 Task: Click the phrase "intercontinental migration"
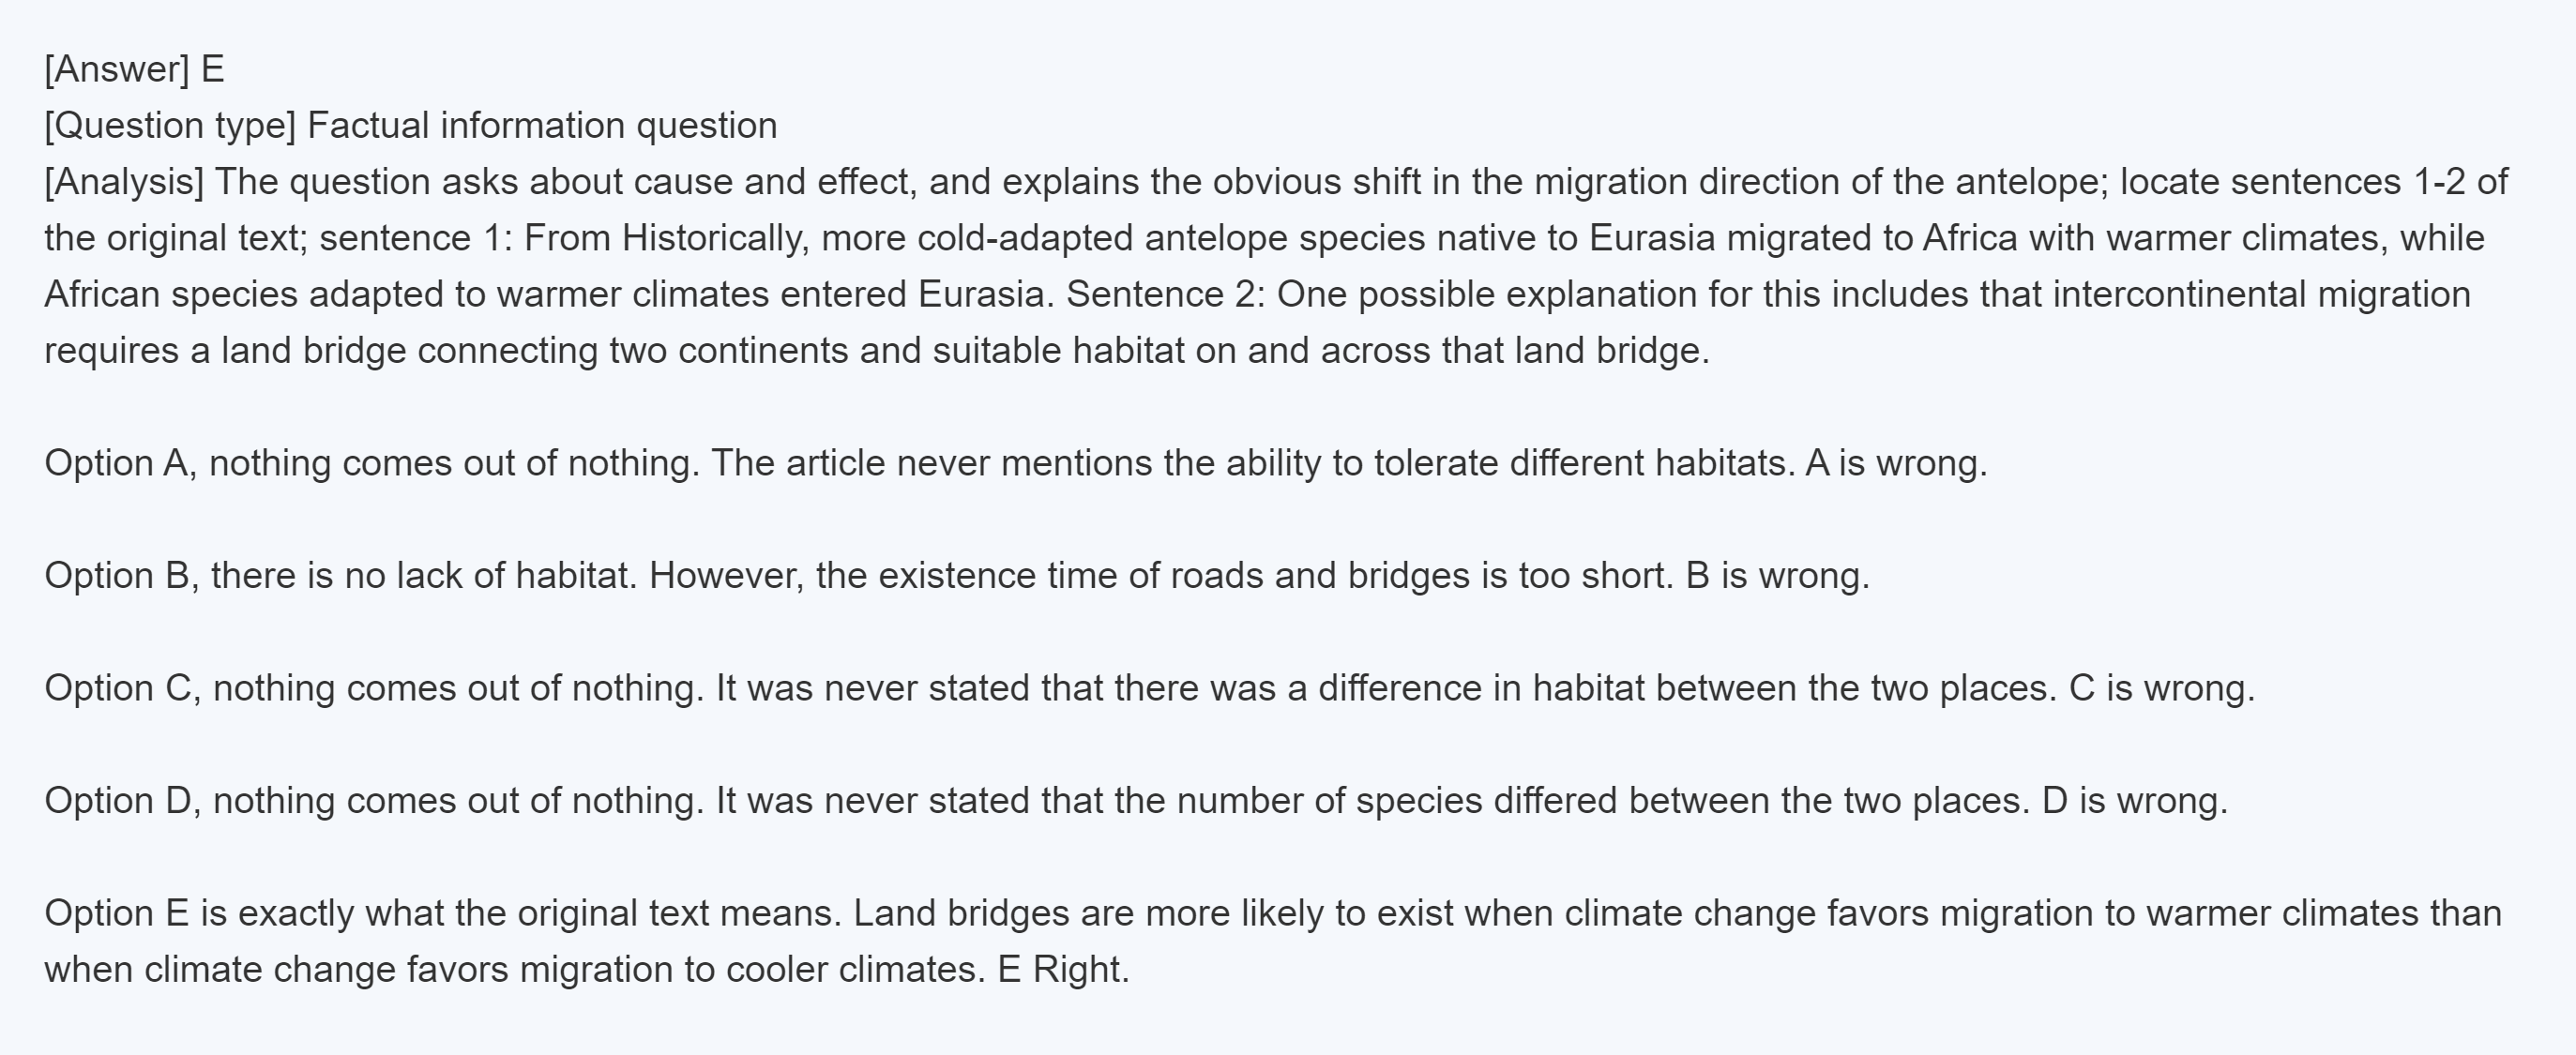tap(2261, 294)
